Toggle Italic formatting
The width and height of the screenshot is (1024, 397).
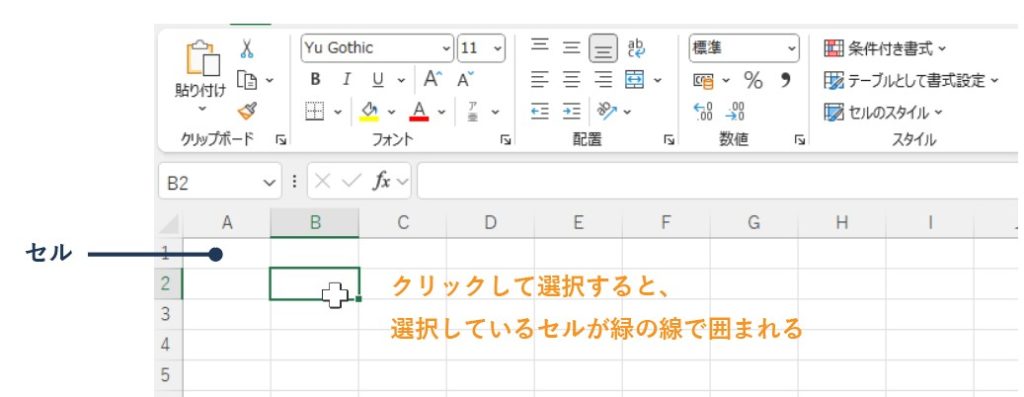(x=347, y=80)
